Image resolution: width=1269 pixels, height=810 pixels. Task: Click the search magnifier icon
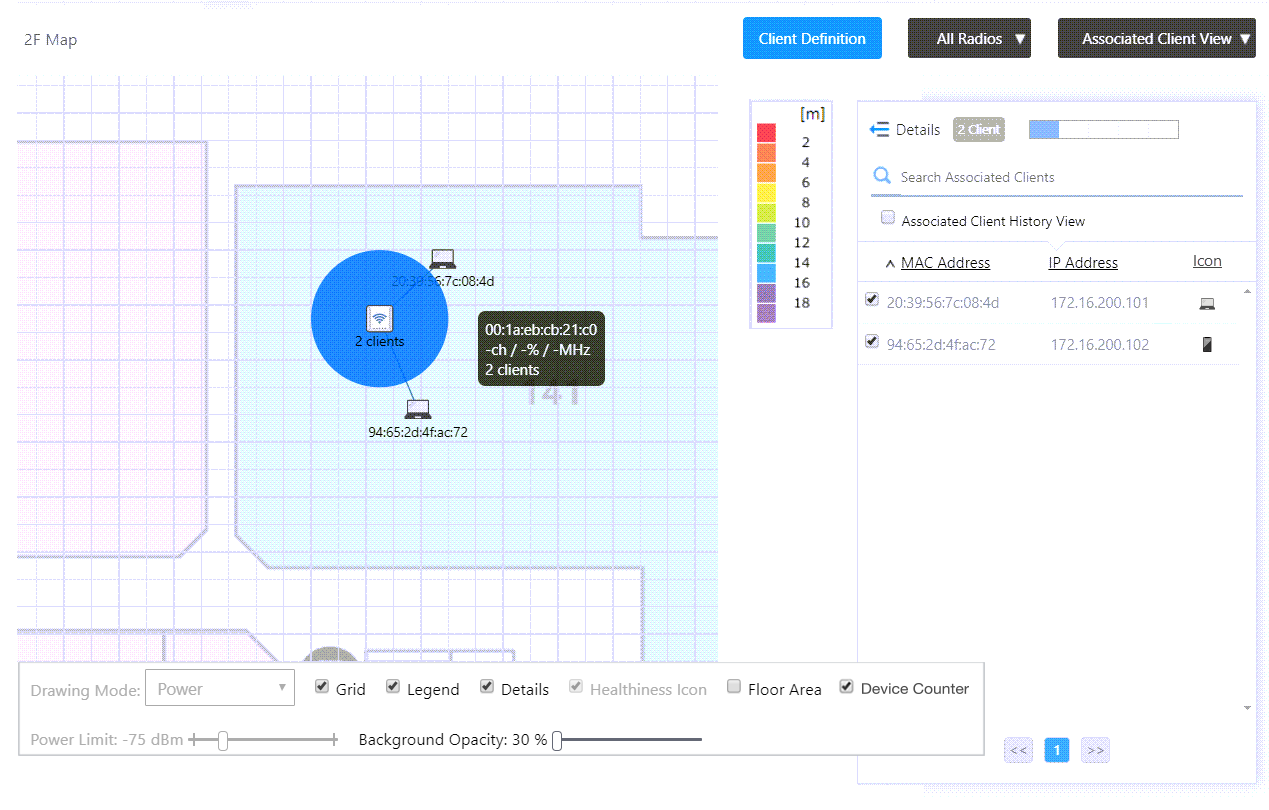click(x=882, y=176)
